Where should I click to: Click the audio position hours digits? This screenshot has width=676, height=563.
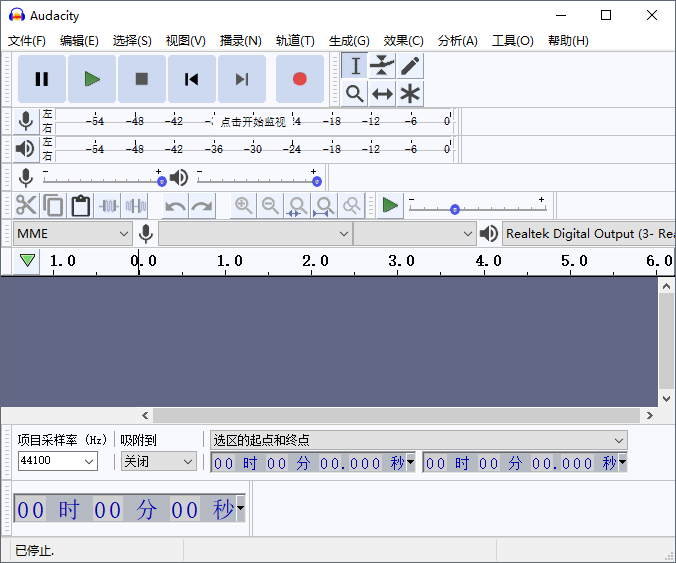point(31,510)
